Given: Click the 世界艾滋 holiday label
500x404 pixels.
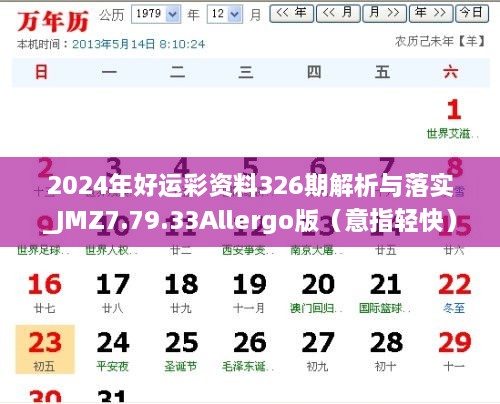Looking at the screenshot, I should 452,134.
